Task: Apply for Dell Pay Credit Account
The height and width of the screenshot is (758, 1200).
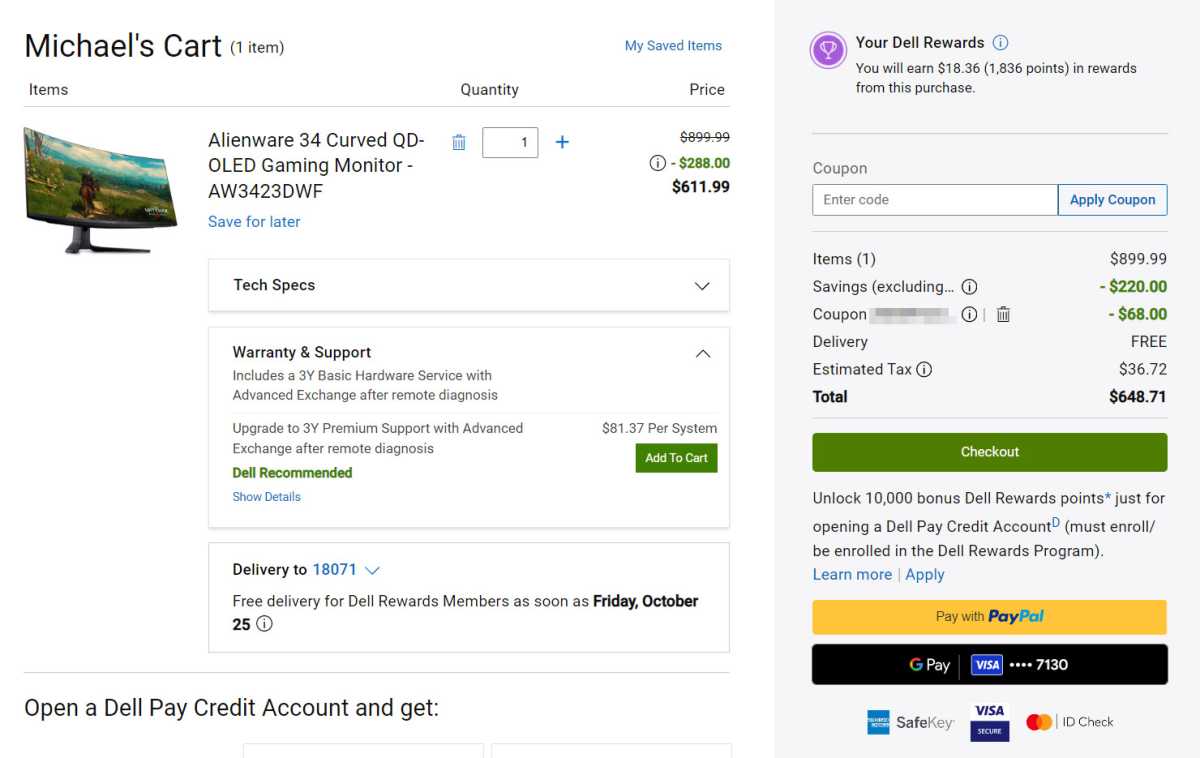Action: click(925, 575)
